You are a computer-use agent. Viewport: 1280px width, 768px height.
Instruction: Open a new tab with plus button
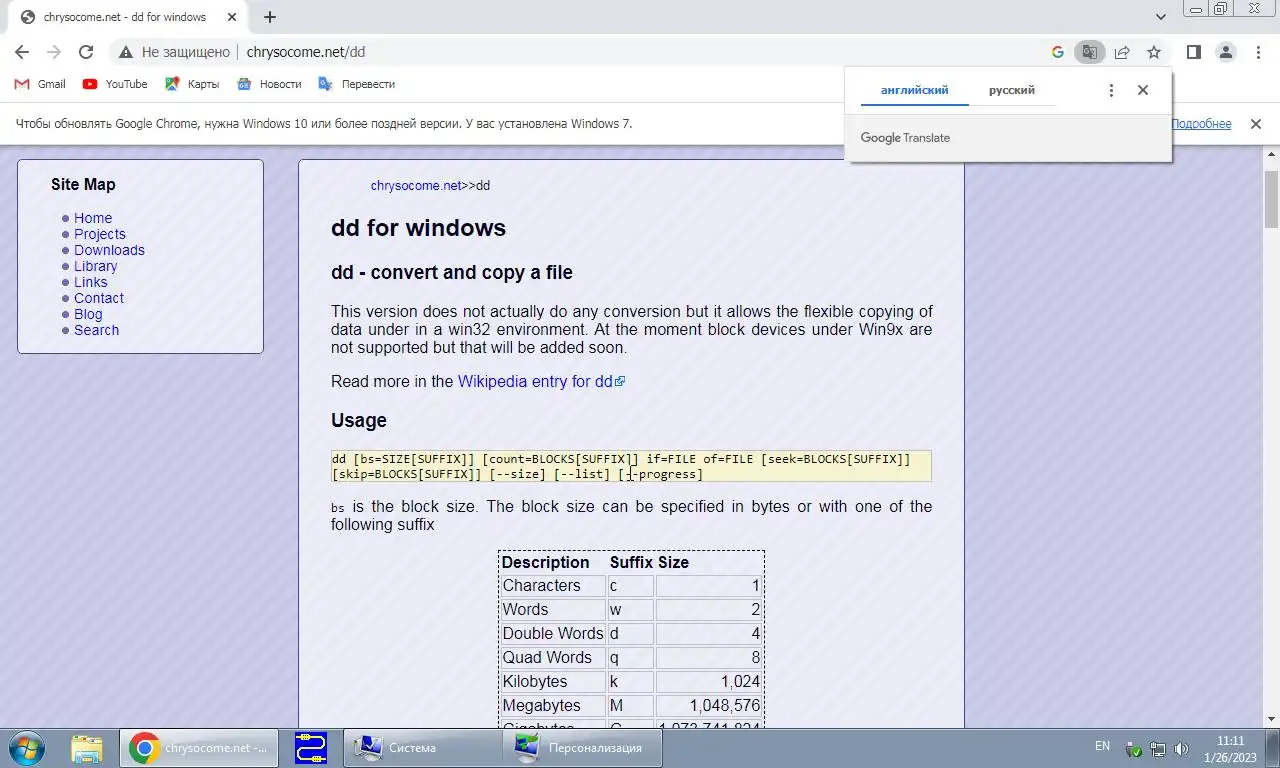click(270, 17)
